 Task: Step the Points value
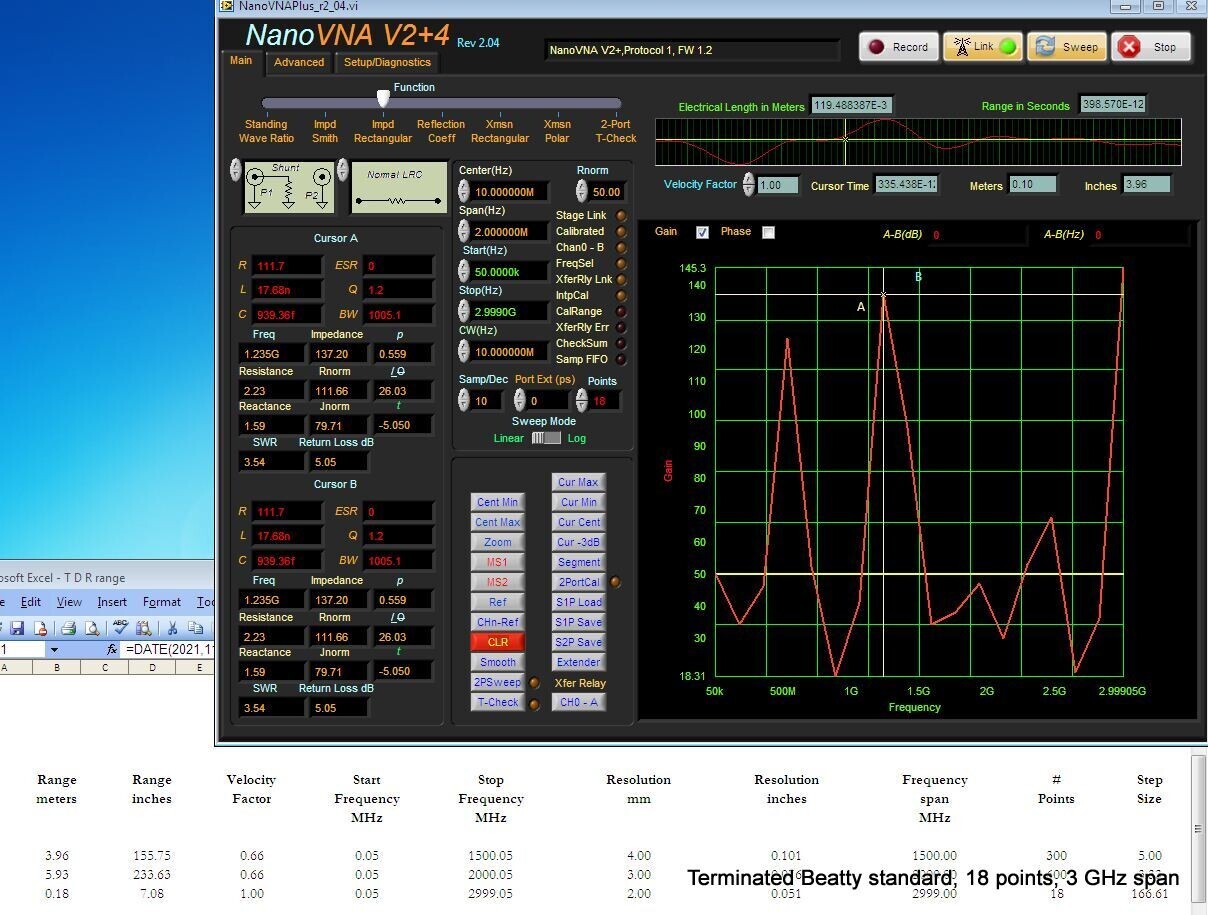point(582,400)
